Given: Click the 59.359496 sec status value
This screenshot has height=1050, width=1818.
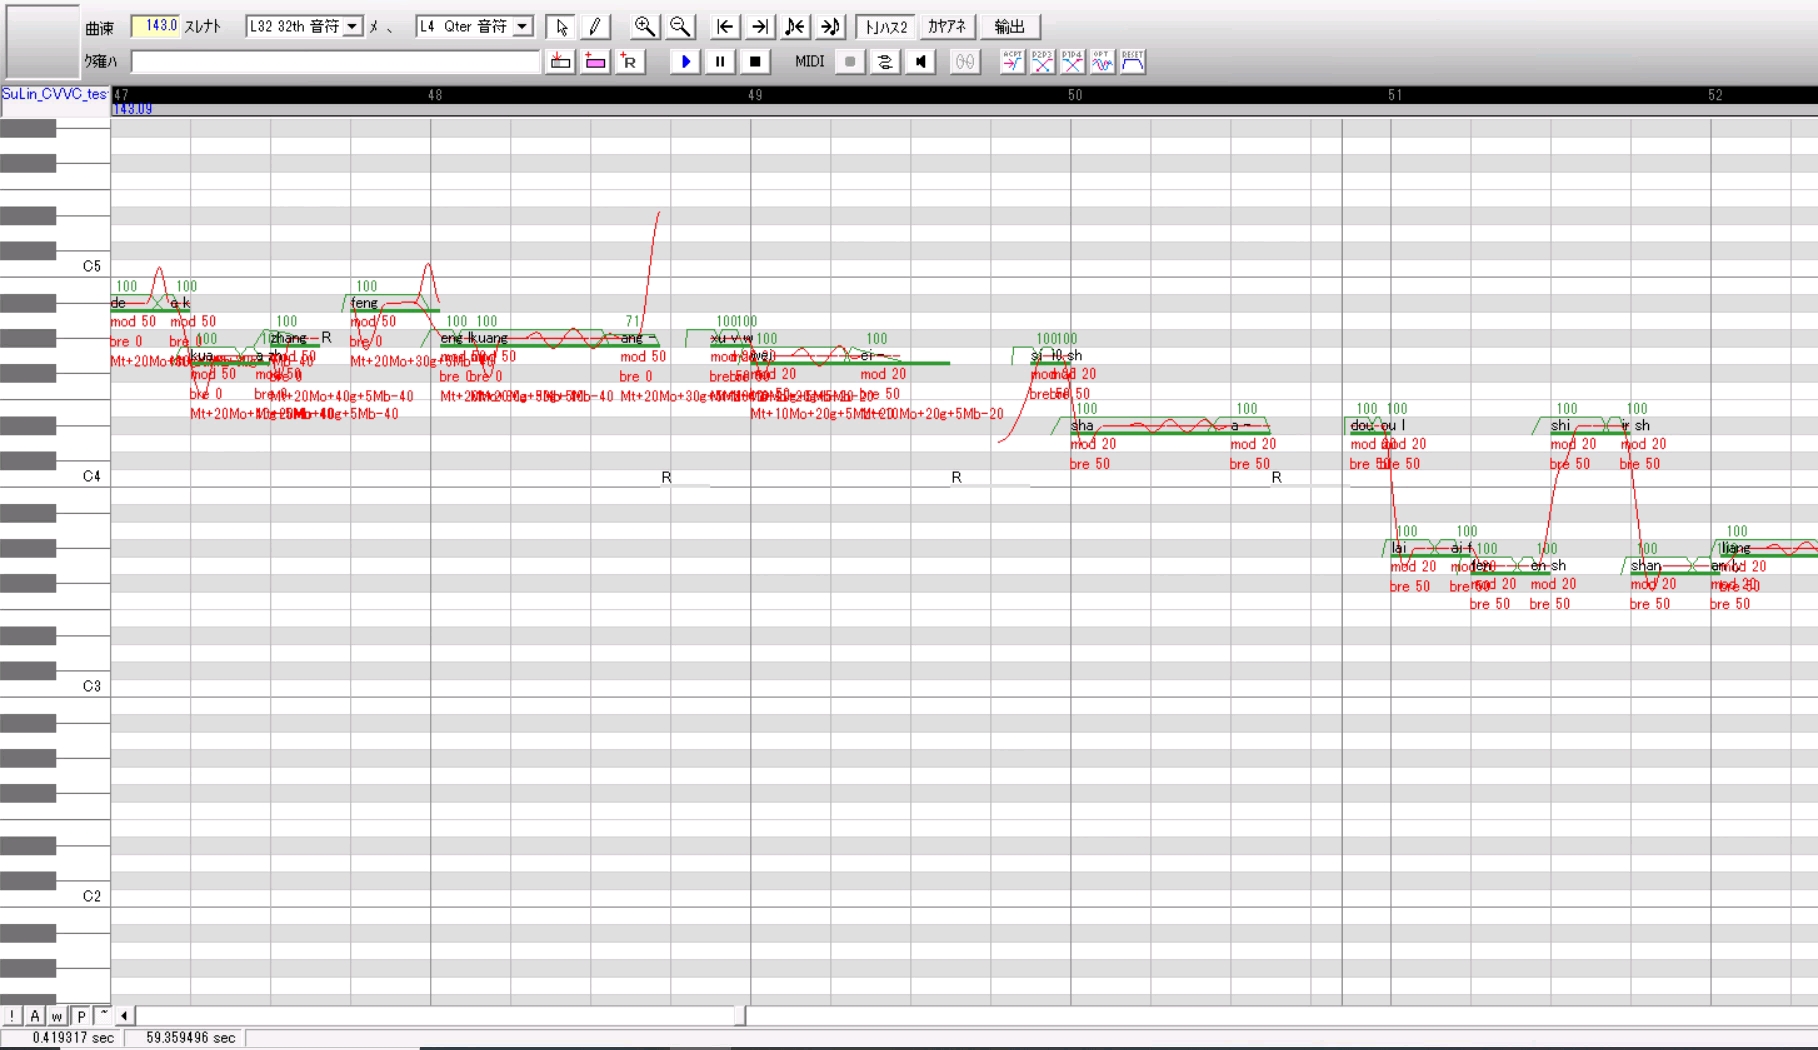Looking at the screenshot, I should (191, 1038).
